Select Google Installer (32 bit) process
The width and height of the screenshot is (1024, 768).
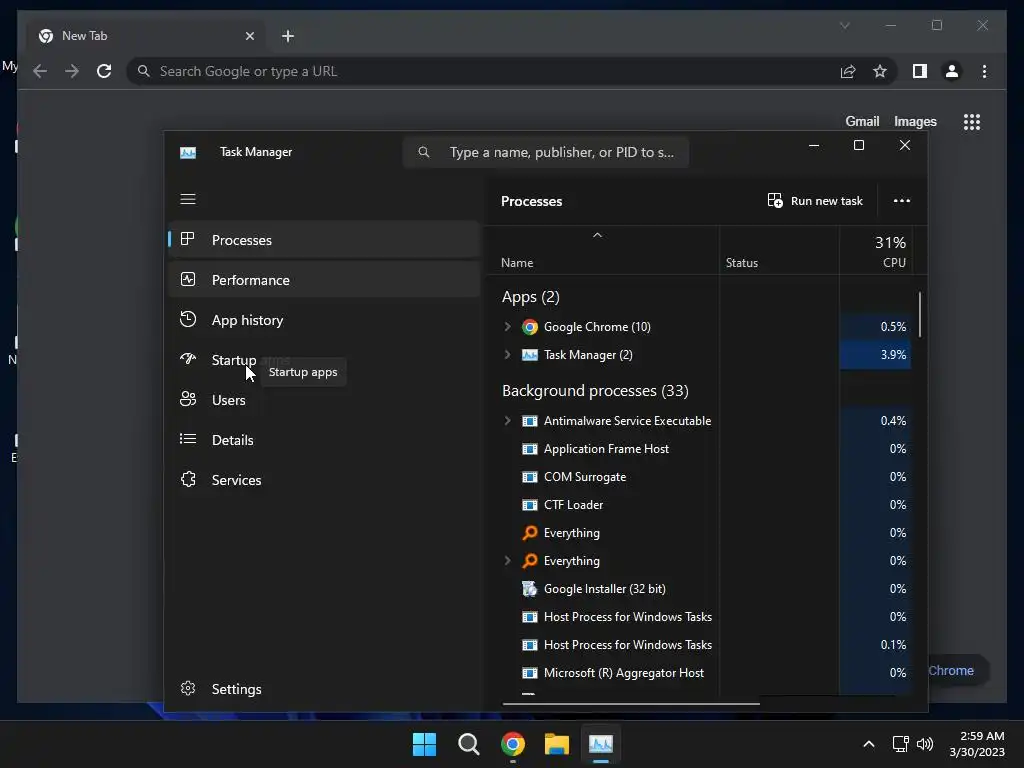click(x=605, y=588)
